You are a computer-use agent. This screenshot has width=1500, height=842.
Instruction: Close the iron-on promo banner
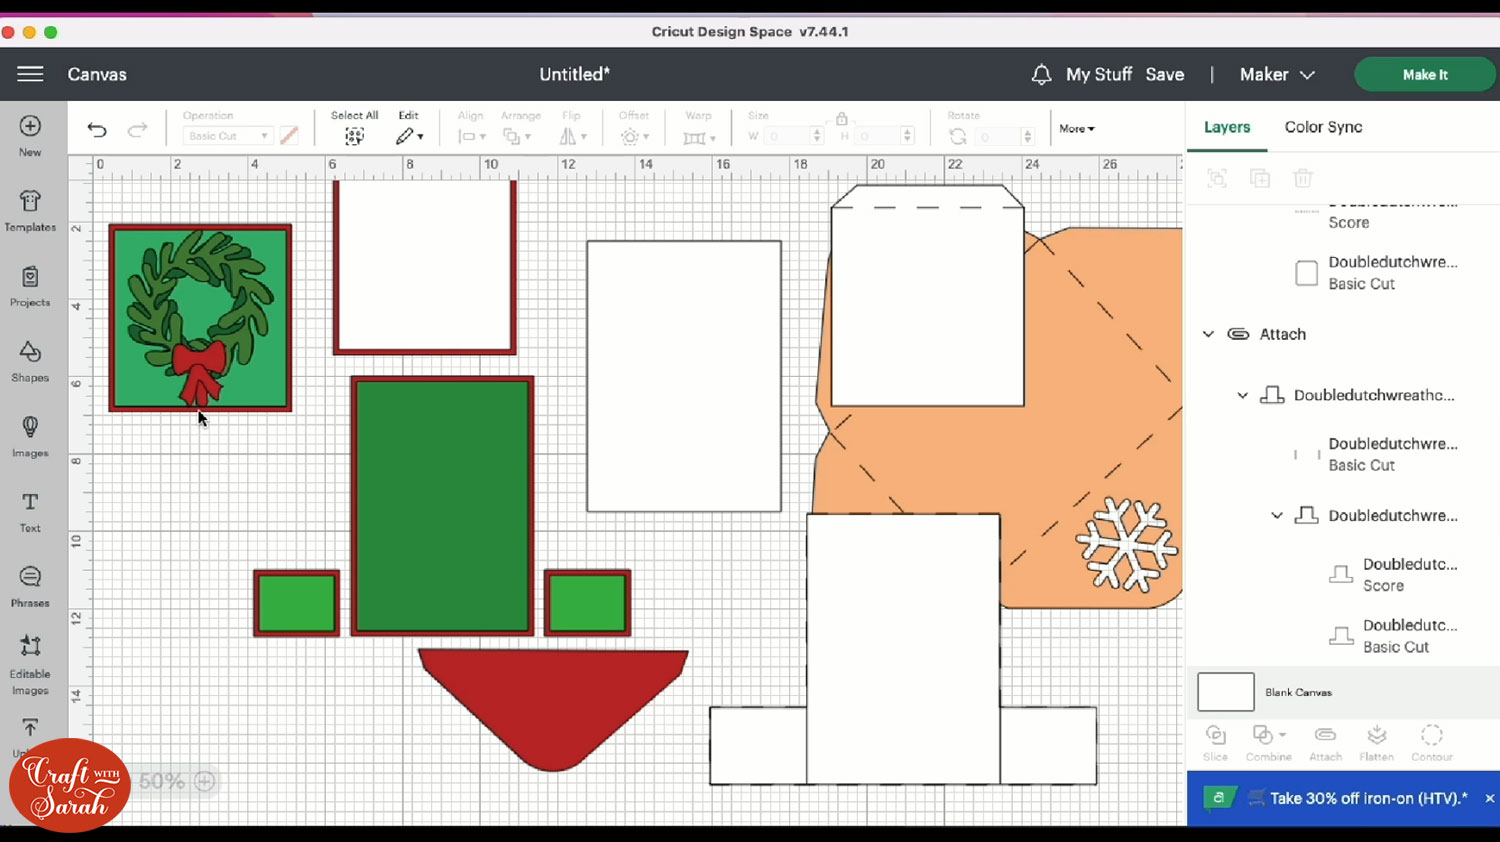1489,798
